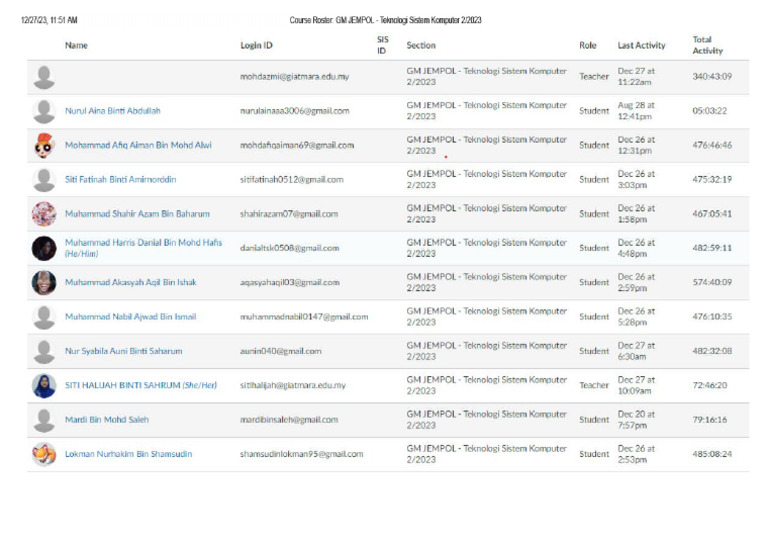Open Nurul Aina Binti Abdullah's profile link
Viewport: 768px width, 543px height.
[x=112, y=111]
